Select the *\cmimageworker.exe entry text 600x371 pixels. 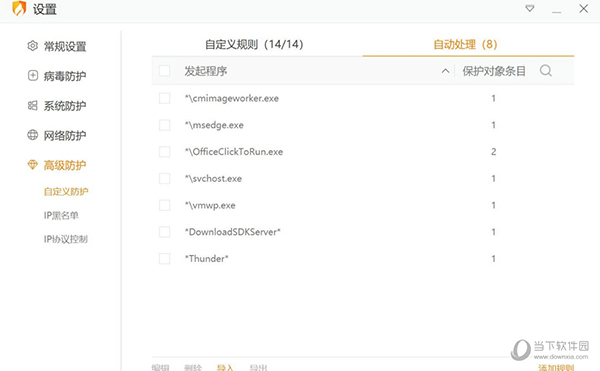tap(232, 98)
